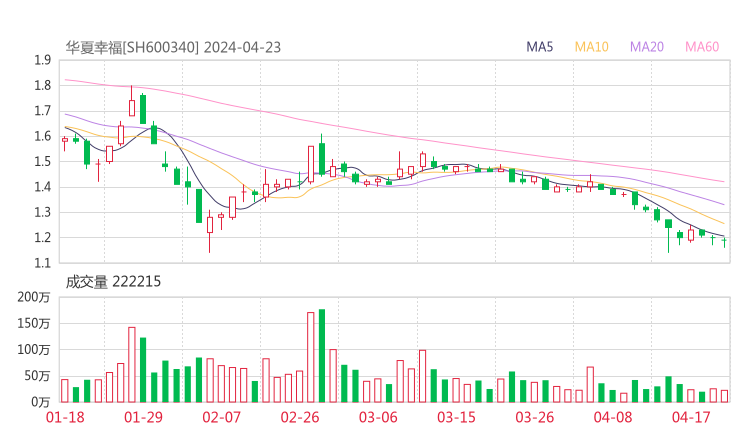Click the 03-06 date axis label
Image resolution: width=740 pixels, height=440 pixels.
coord(378,417)
